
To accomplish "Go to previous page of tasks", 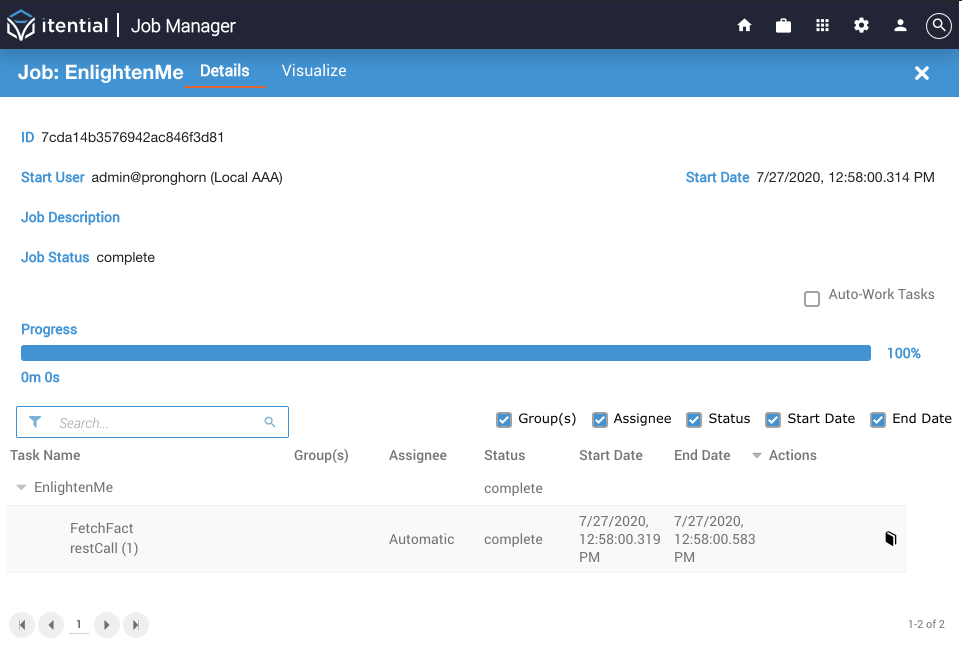I will tap(51, 625).
